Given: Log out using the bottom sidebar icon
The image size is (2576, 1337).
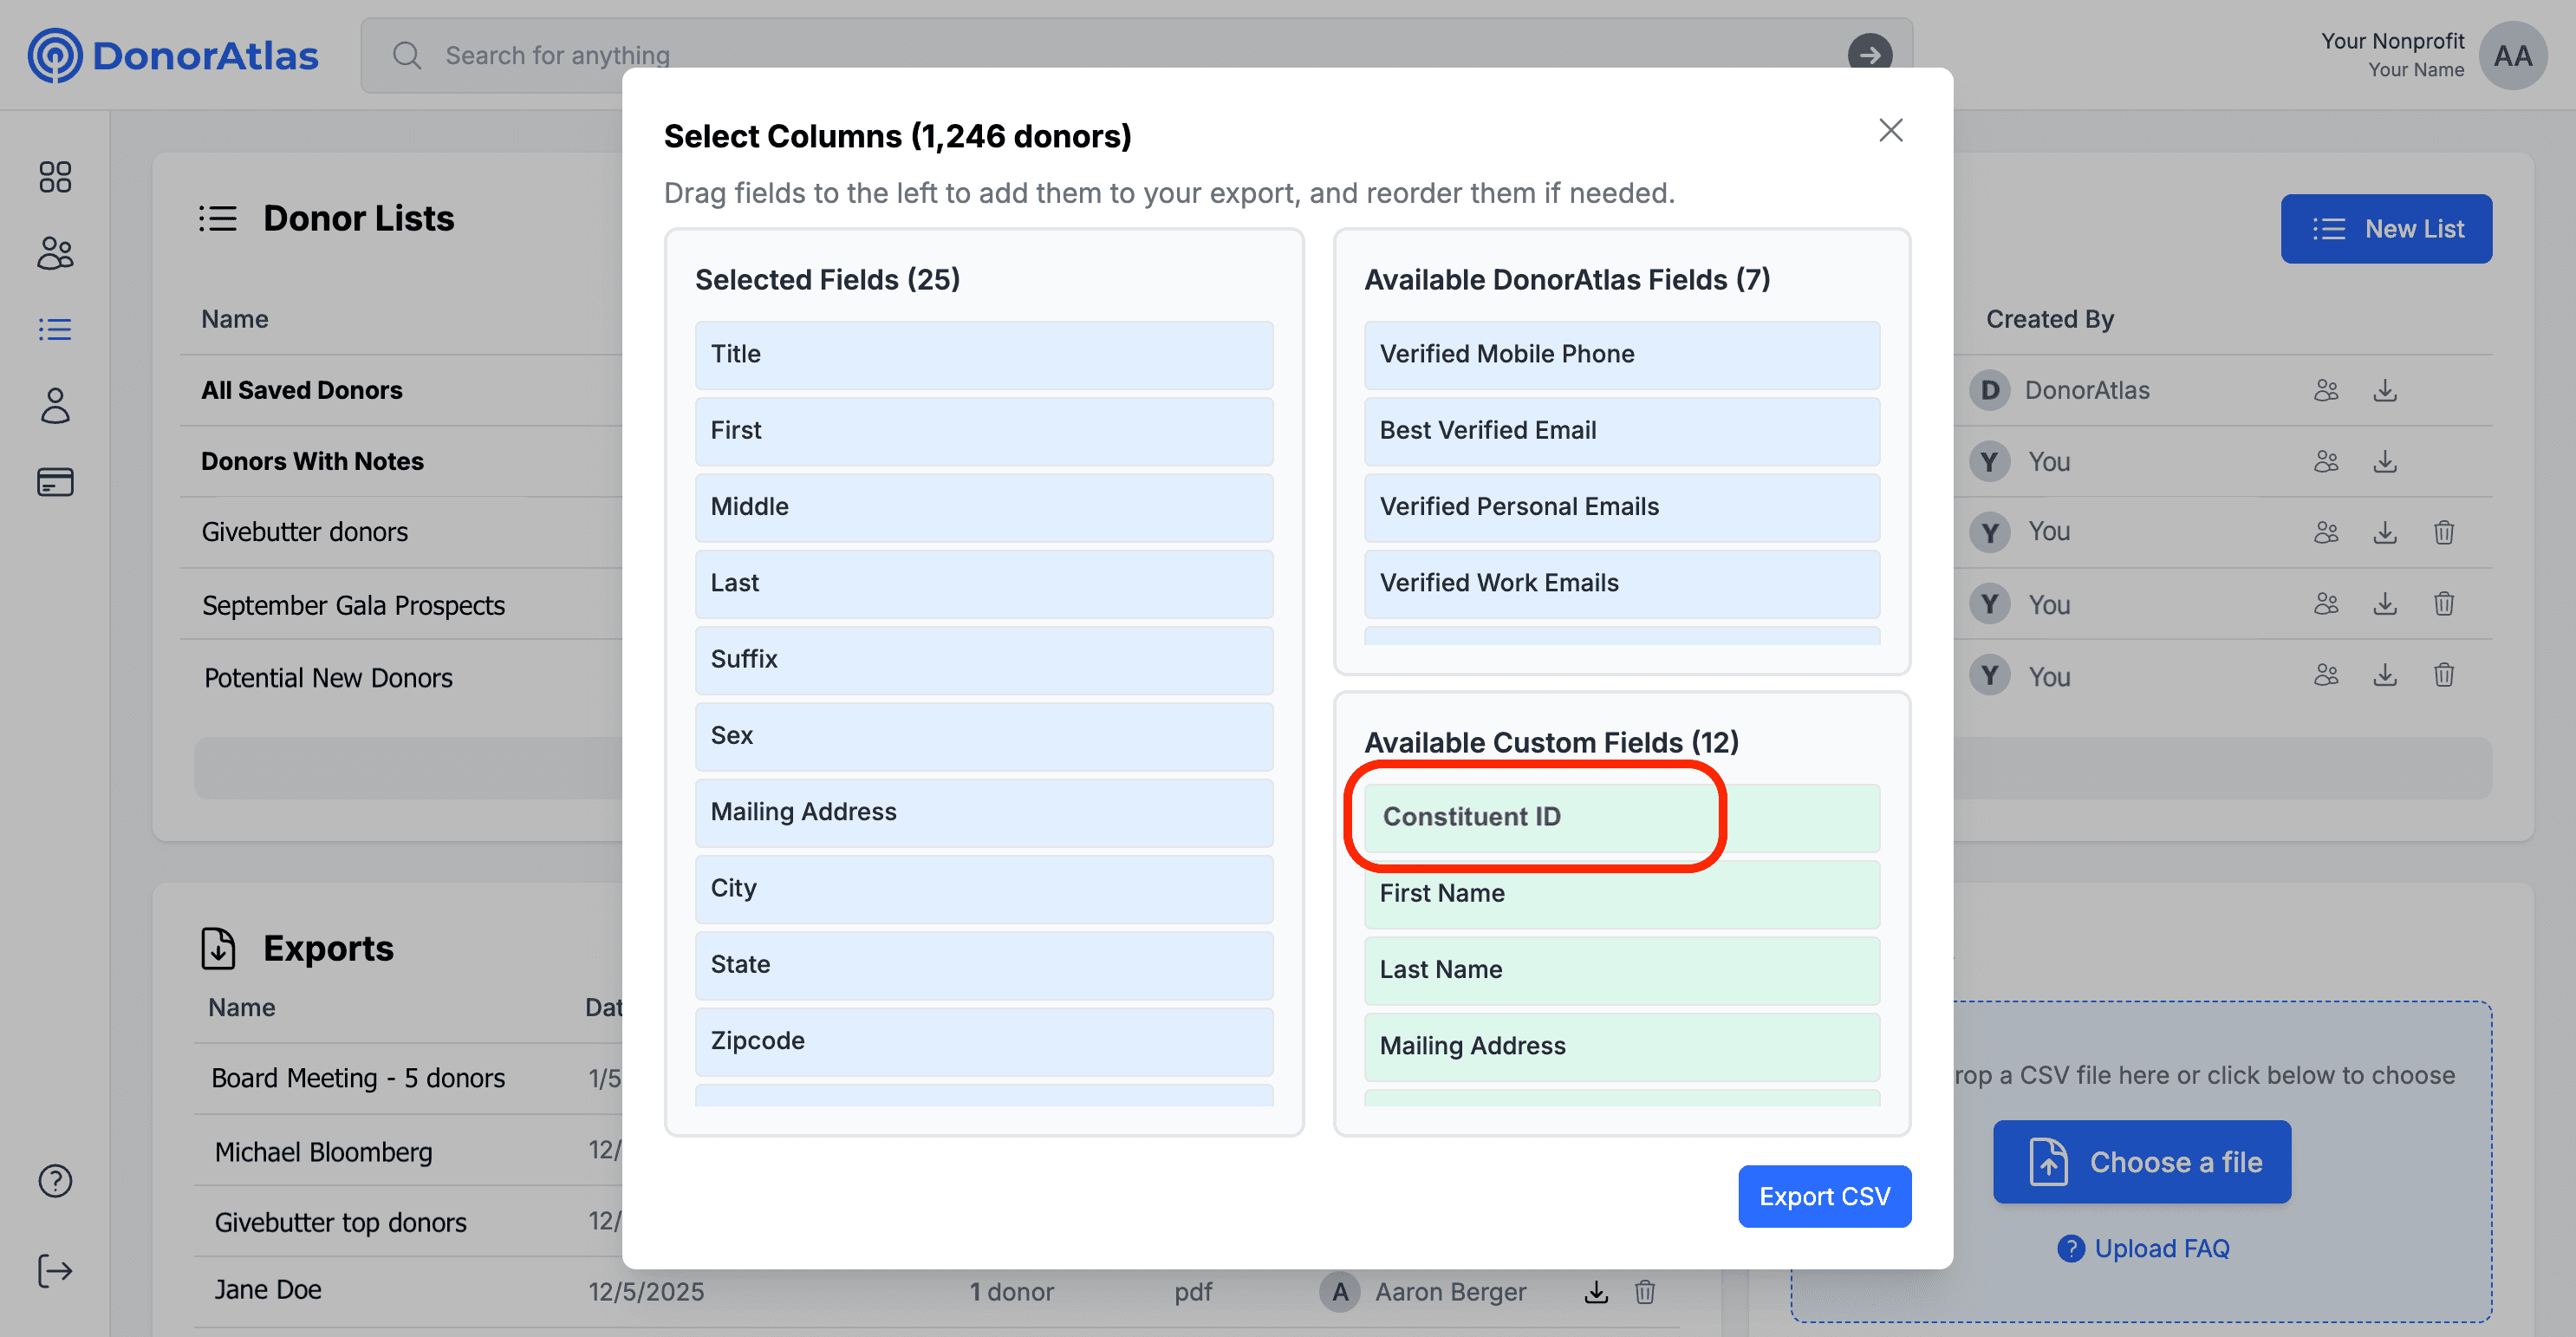Looking at the screenshot, I should tap(55, 1271).
